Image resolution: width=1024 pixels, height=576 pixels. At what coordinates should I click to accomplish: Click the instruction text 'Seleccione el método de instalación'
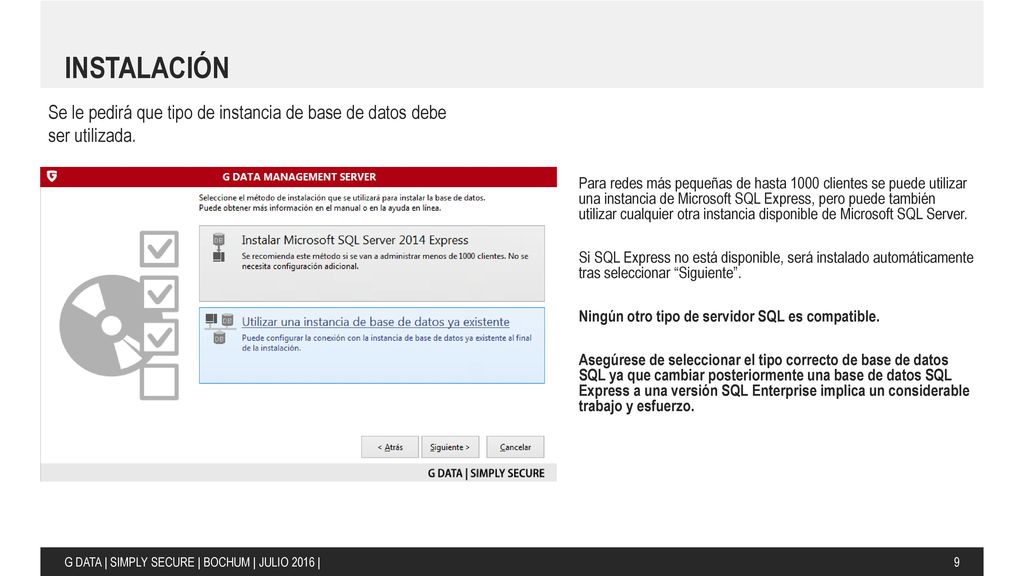342,202
